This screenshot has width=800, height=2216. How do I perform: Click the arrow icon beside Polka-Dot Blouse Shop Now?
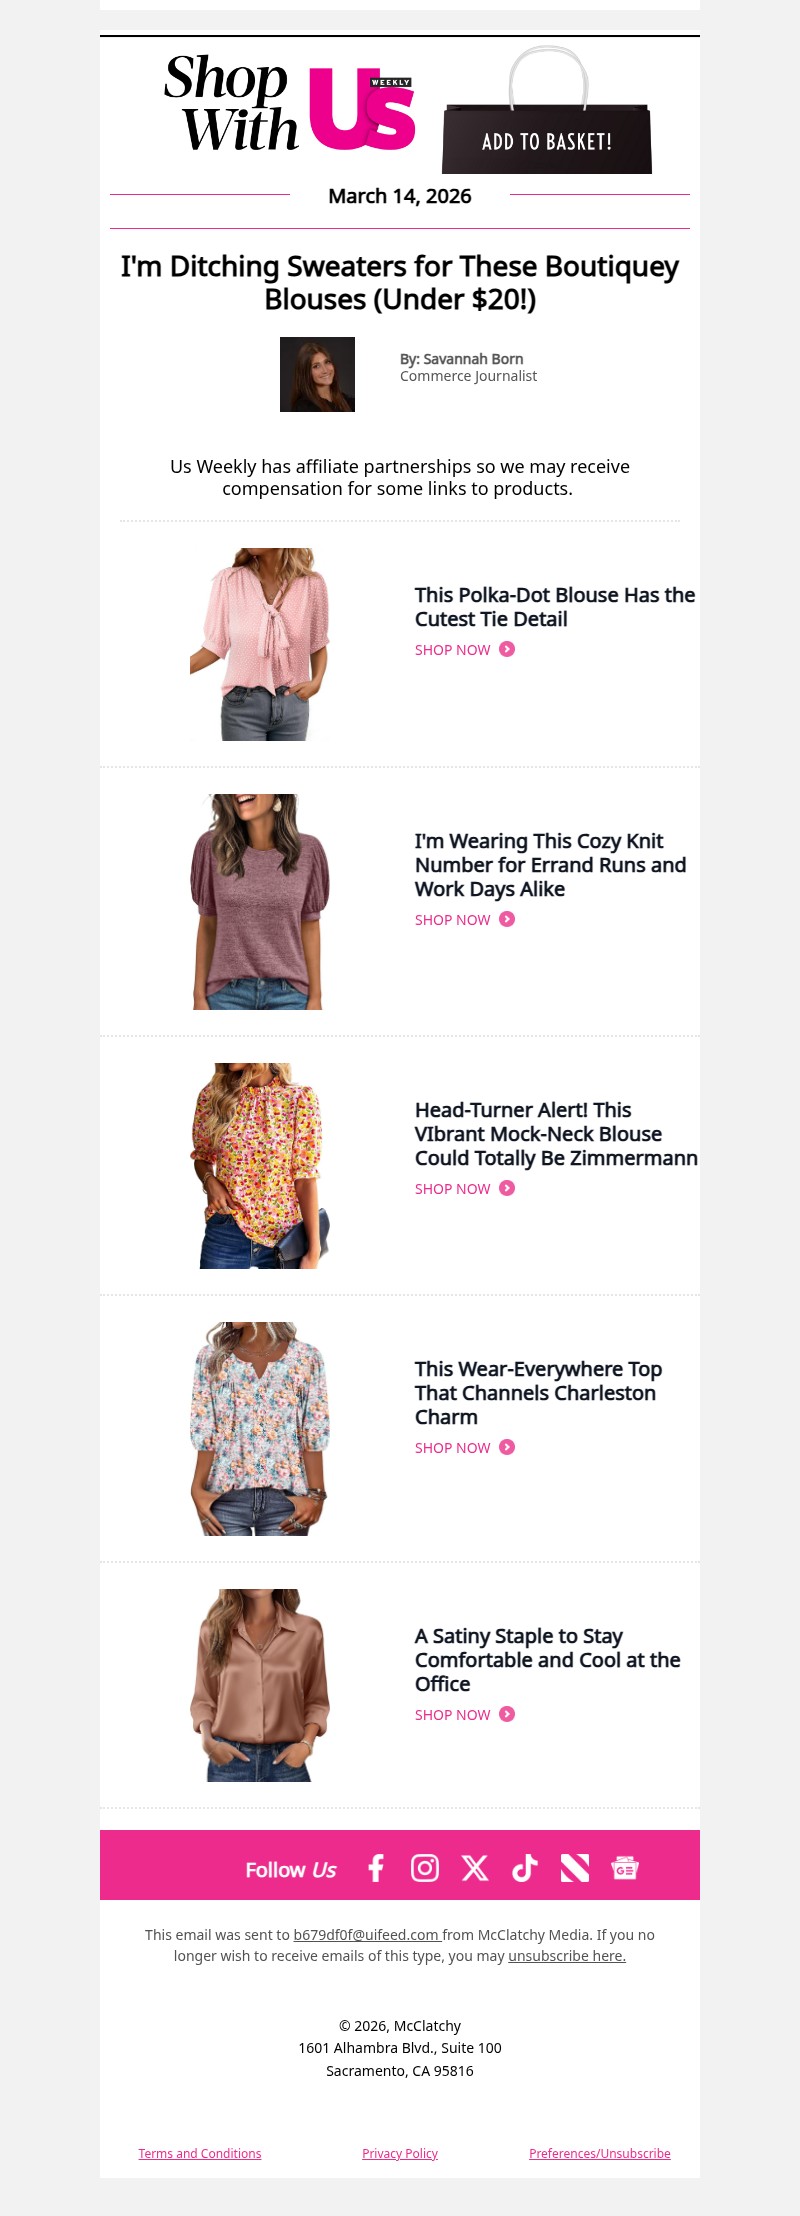point(507,649)
